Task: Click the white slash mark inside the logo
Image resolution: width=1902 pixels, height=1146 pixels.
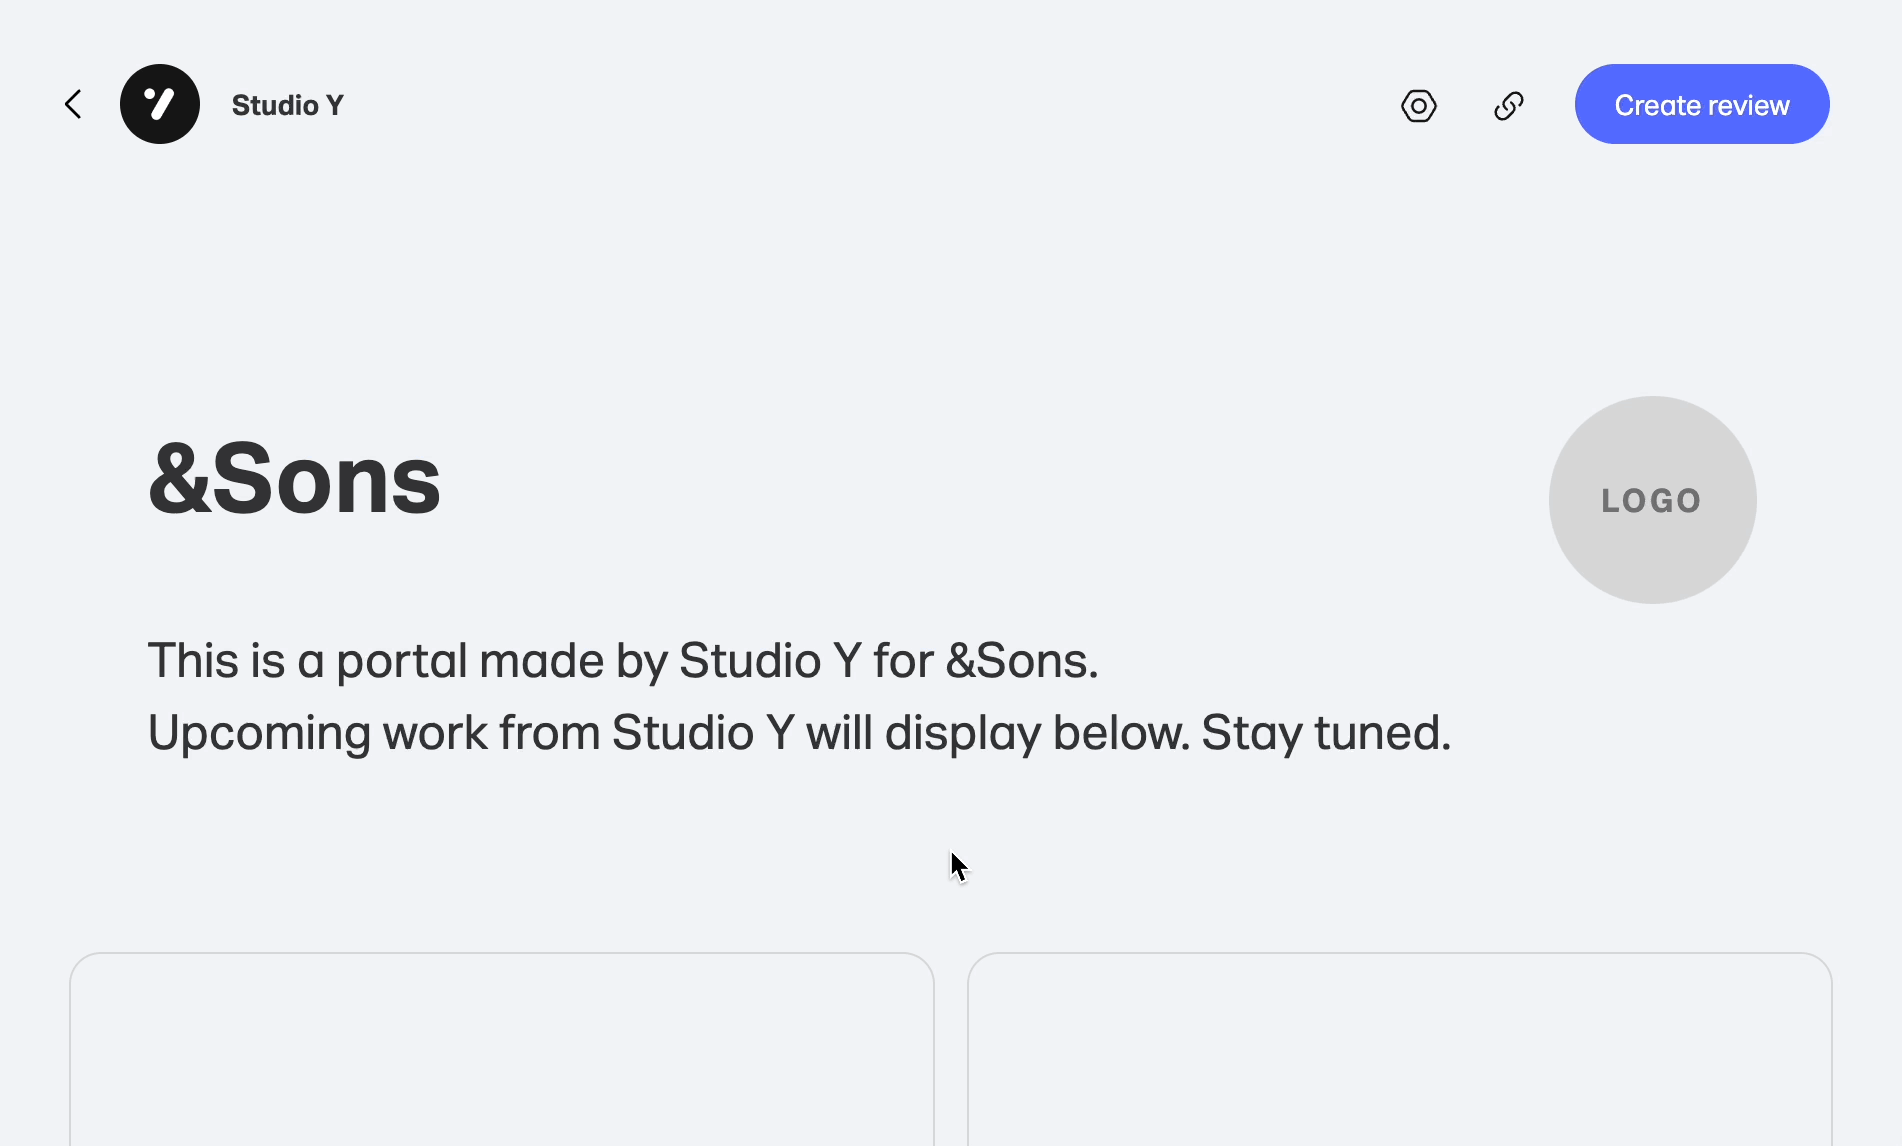Action: pyautogui.click(x=162, y=104)
